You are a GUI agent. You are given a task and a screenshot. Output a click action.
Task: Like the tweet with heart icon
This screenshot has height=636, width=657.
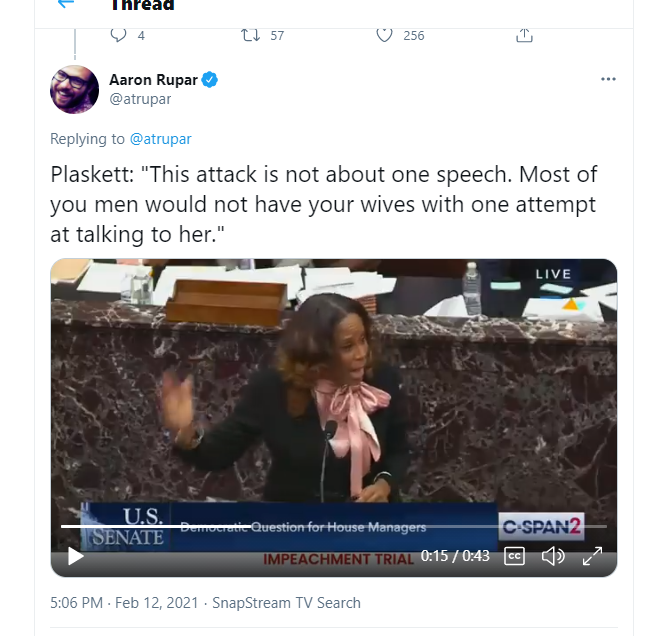tap(384, 35)
